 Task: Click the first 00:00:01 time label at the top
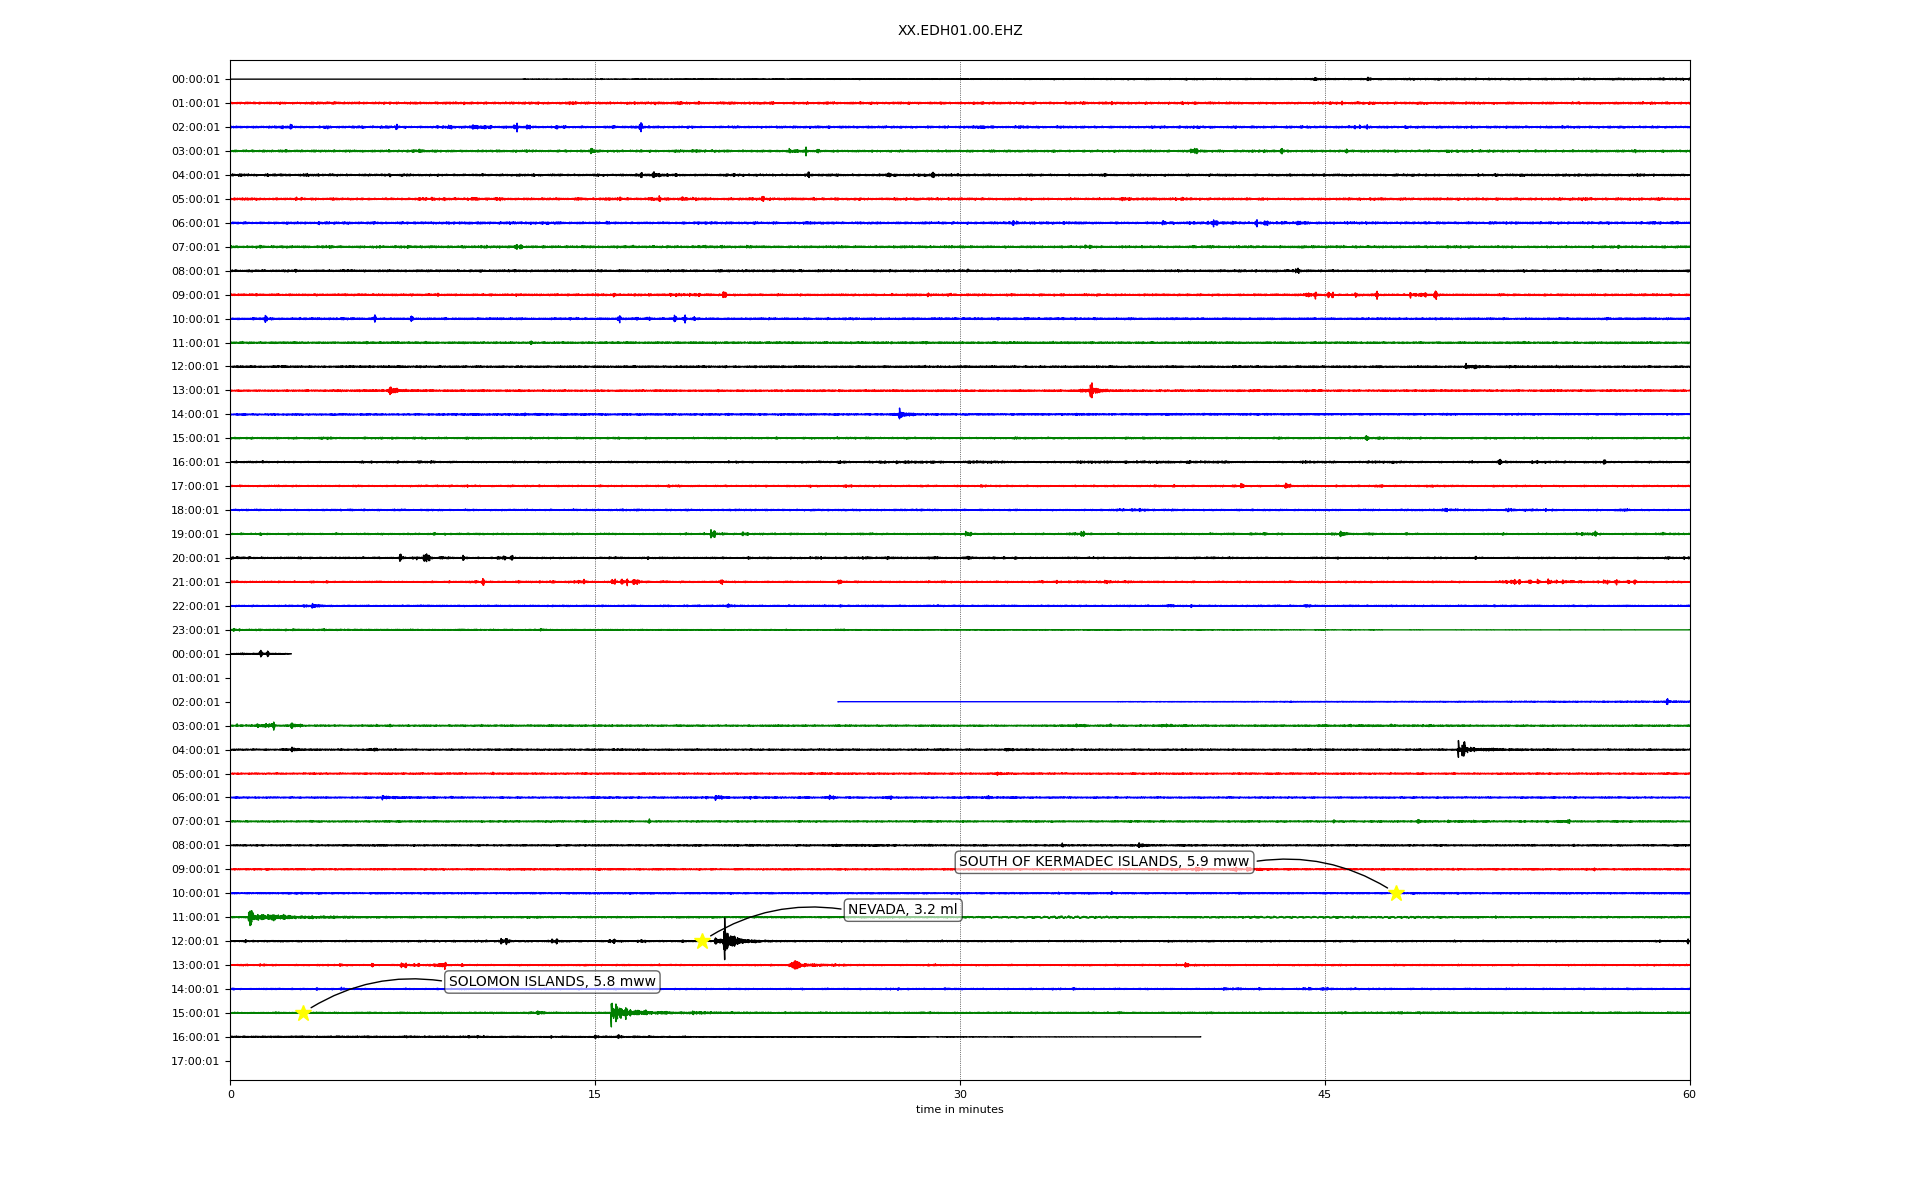[x=195, y=79]
